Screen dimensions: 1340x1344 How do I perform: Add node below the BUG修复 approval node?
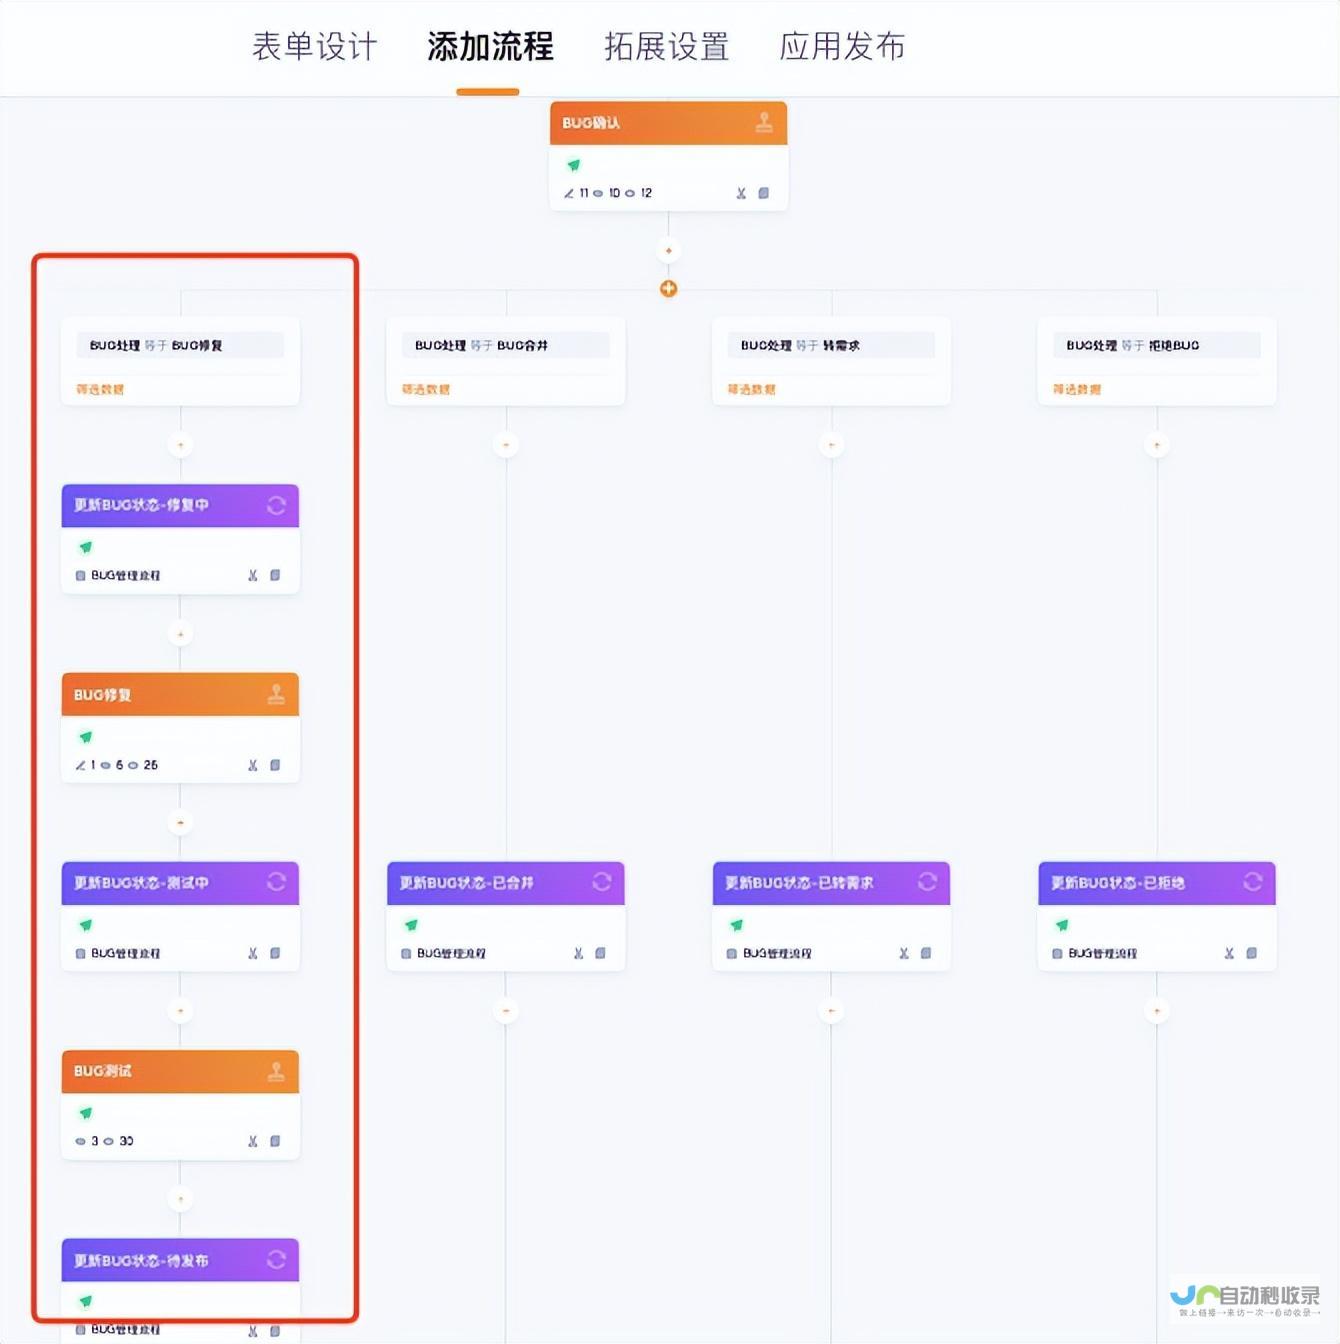pos(180,823)
